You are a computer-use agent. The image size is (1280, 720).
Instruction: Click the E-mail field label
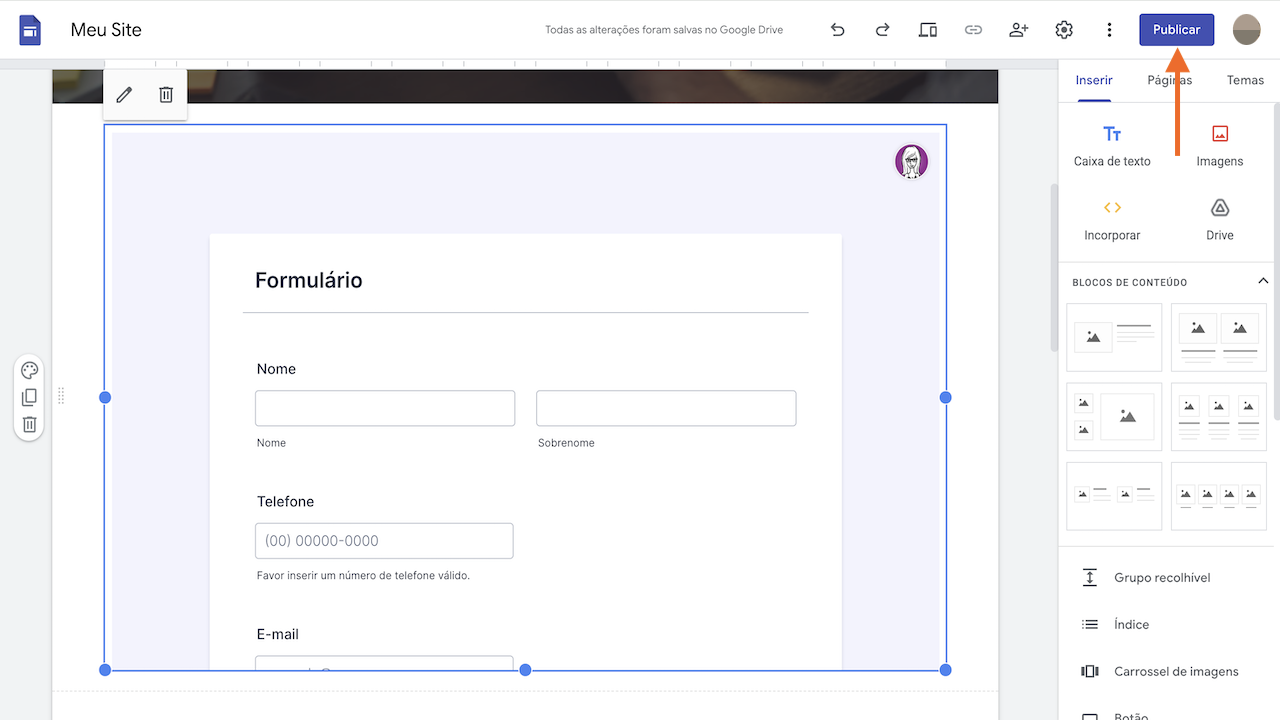(x=278, y=634)
